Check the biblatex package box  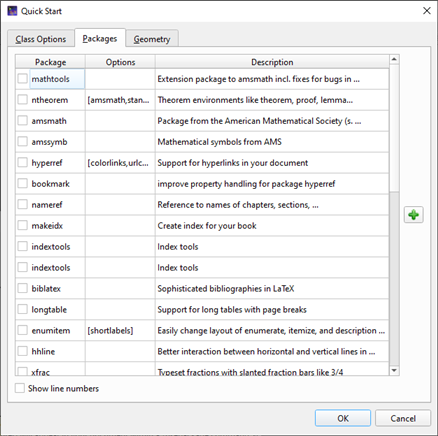pyautogui.click(x=23, y=288)
